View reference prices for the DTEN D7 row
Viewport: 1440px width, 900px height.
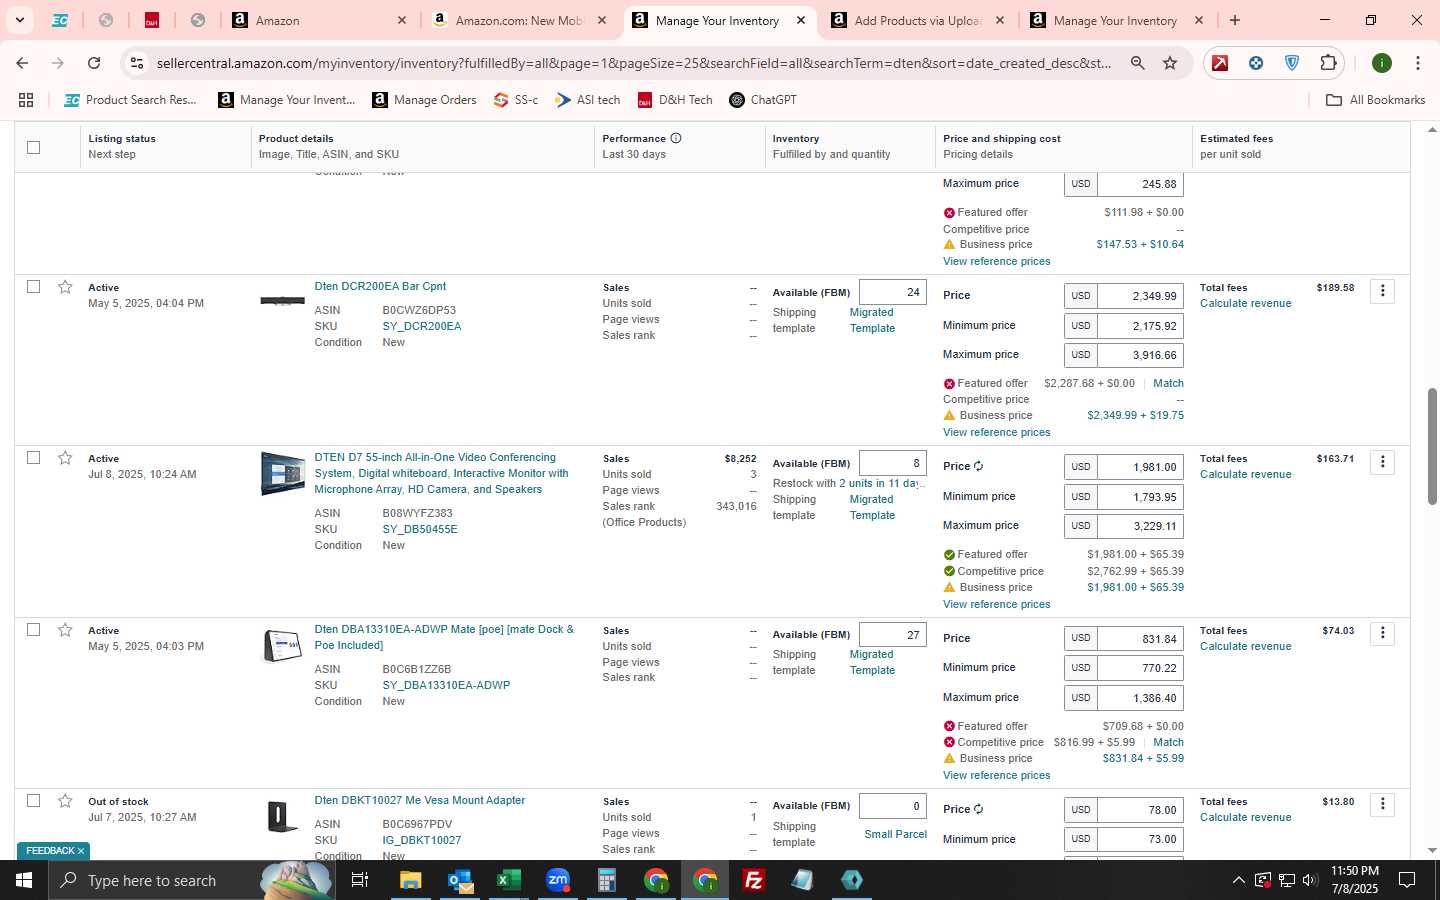[x=996, y=604]
